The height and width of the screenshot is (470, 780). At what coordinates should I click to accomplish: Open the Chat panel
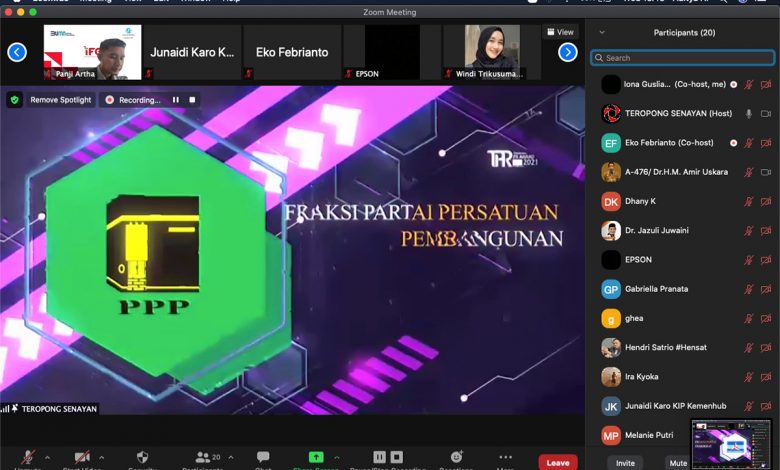point(263,457)
